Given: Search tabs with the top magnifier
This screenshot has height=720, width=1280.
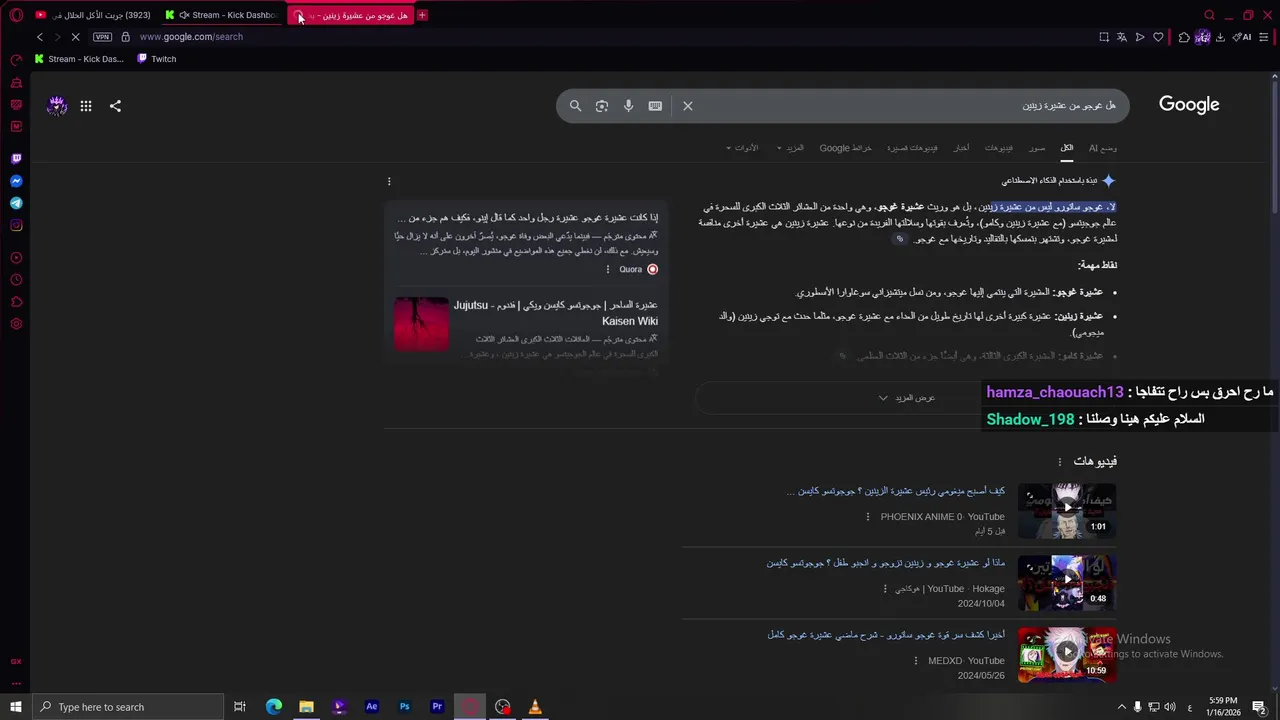Looking at the screenshot, I should click(x=1209, y=15).
